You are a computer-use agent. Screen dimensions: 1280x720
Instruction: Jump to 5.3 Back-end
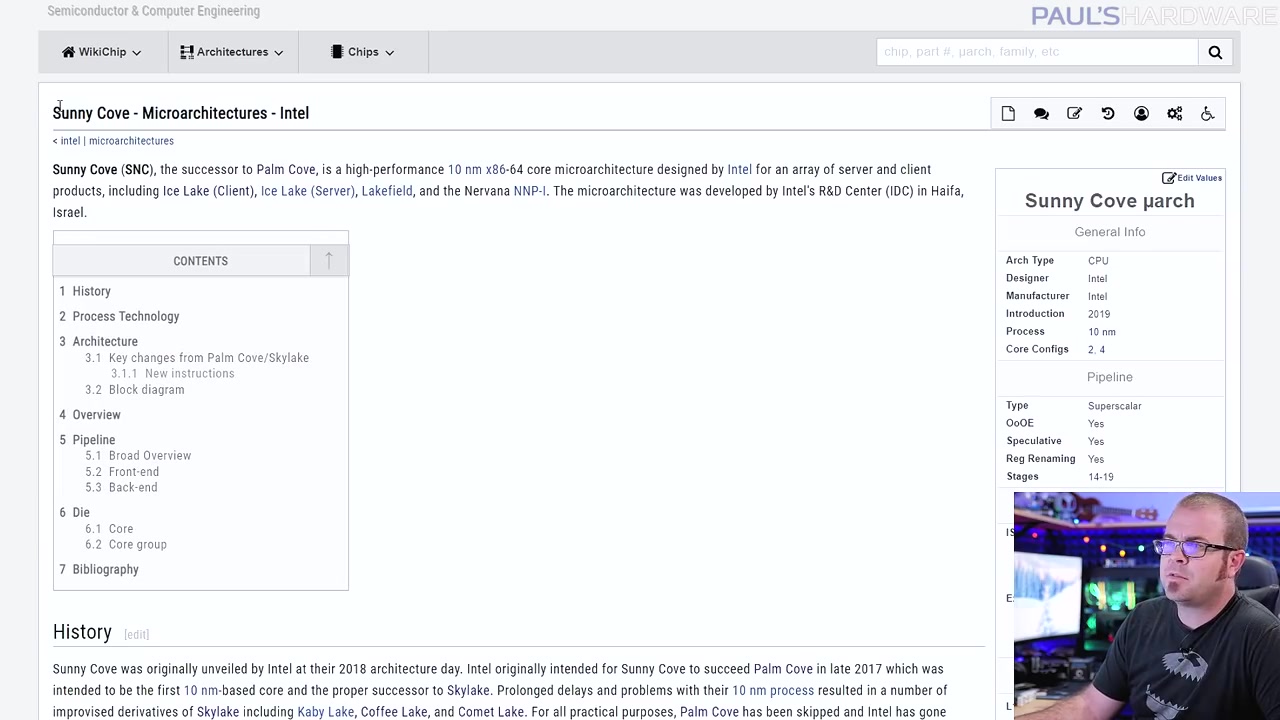pyautogui.click(x=121, y=488)
